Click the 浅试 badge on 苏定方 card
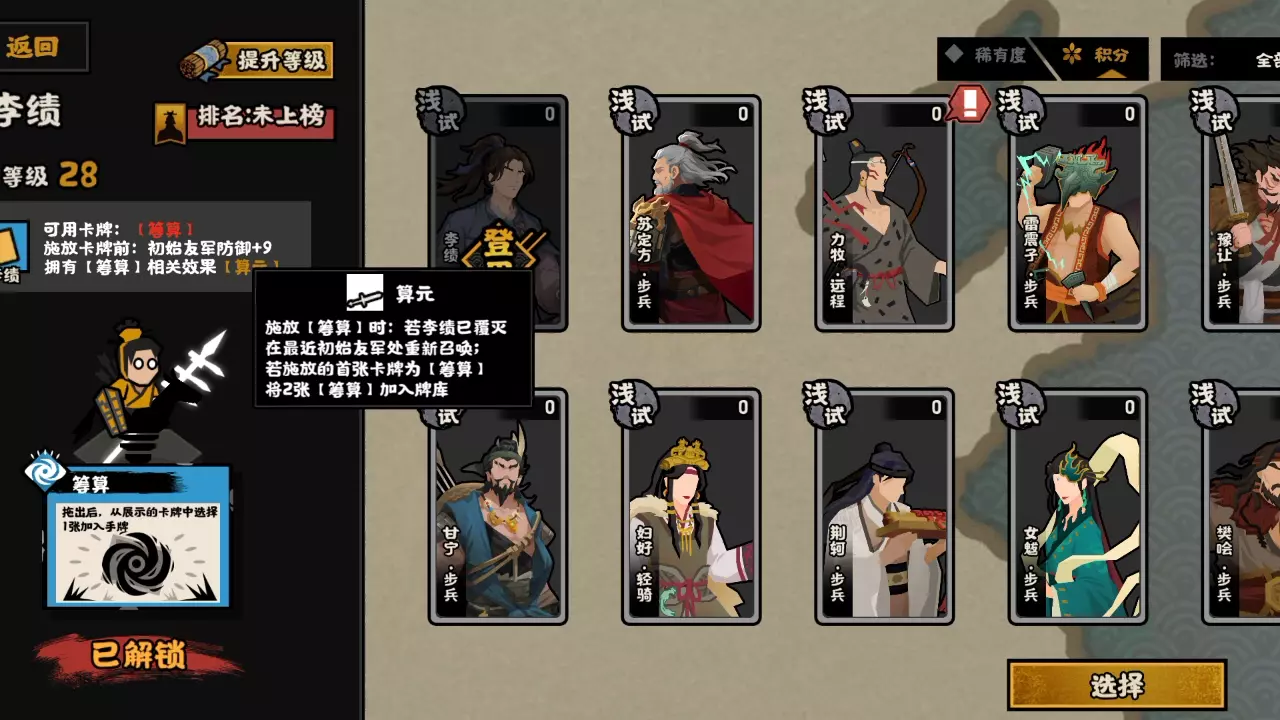The width and height of the screenshot is (1280, 720). pyautogui.click(x=633, y=111)
